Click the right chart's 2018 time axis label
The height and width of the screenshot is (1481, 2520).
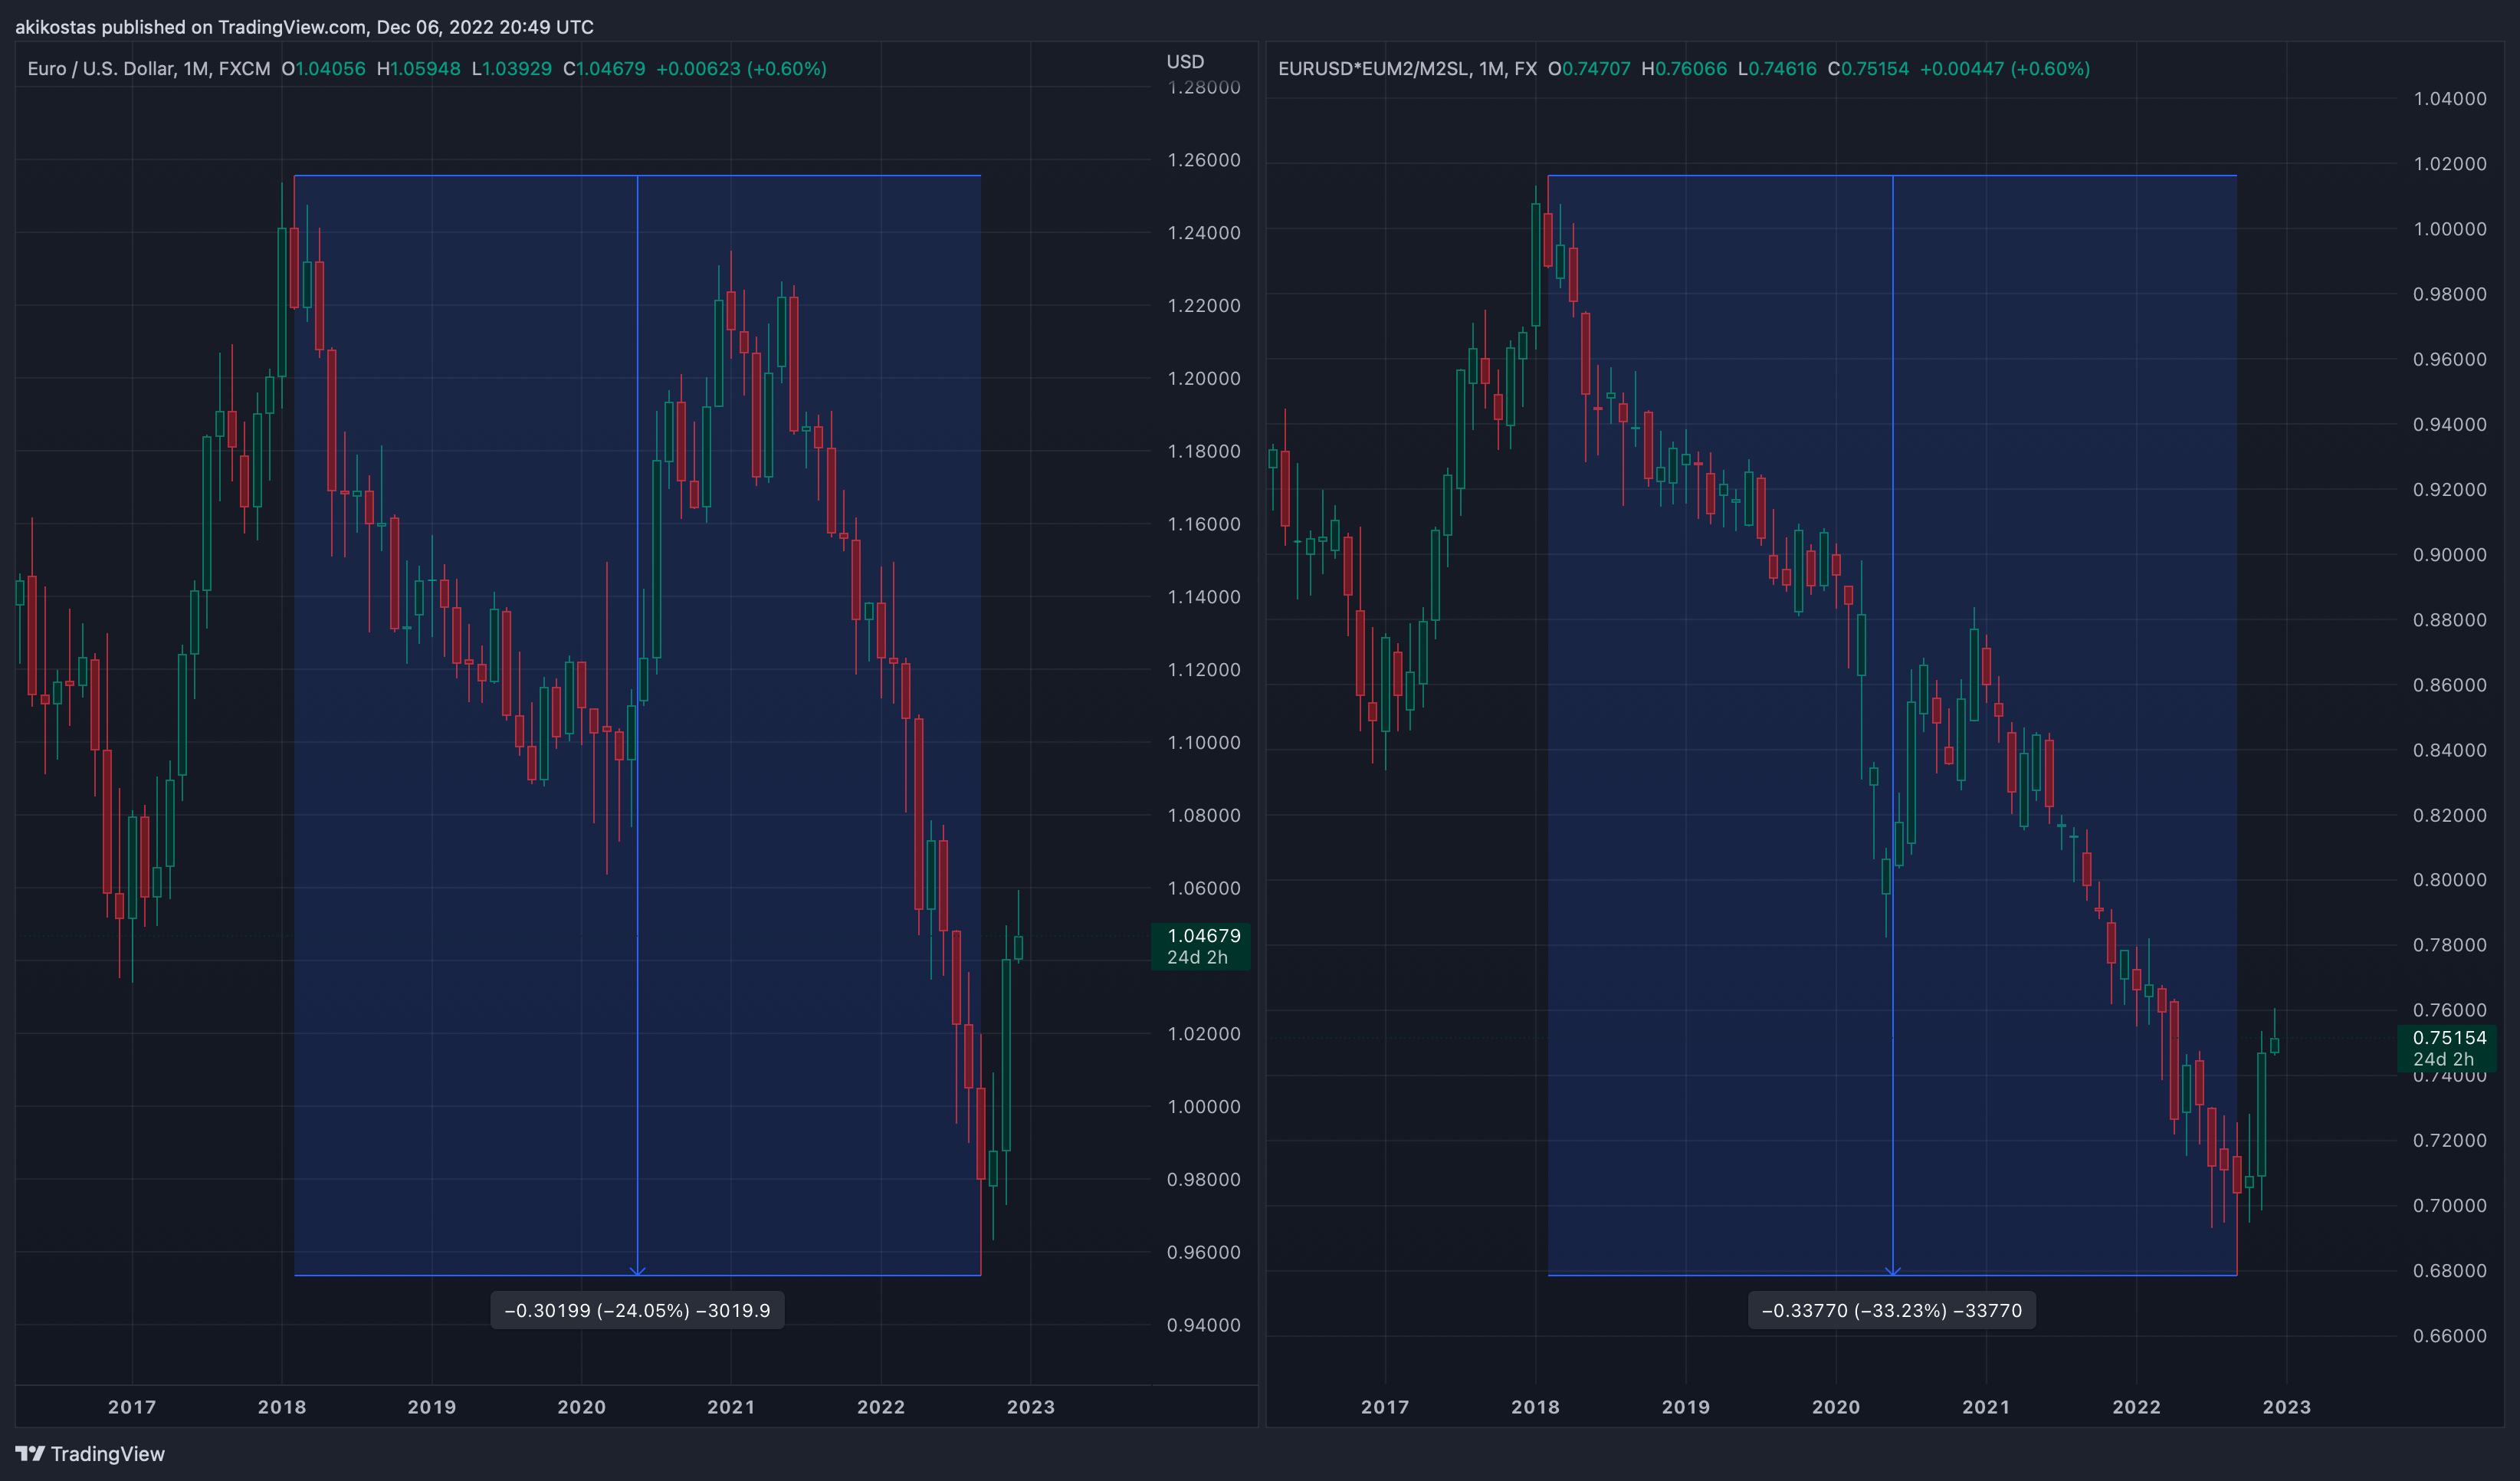[x=1535, y=1407]
